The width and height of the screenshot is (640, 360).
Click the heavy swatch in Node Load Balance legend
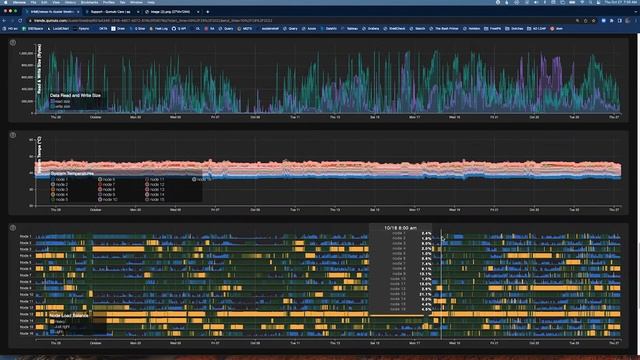pos(52,321)
